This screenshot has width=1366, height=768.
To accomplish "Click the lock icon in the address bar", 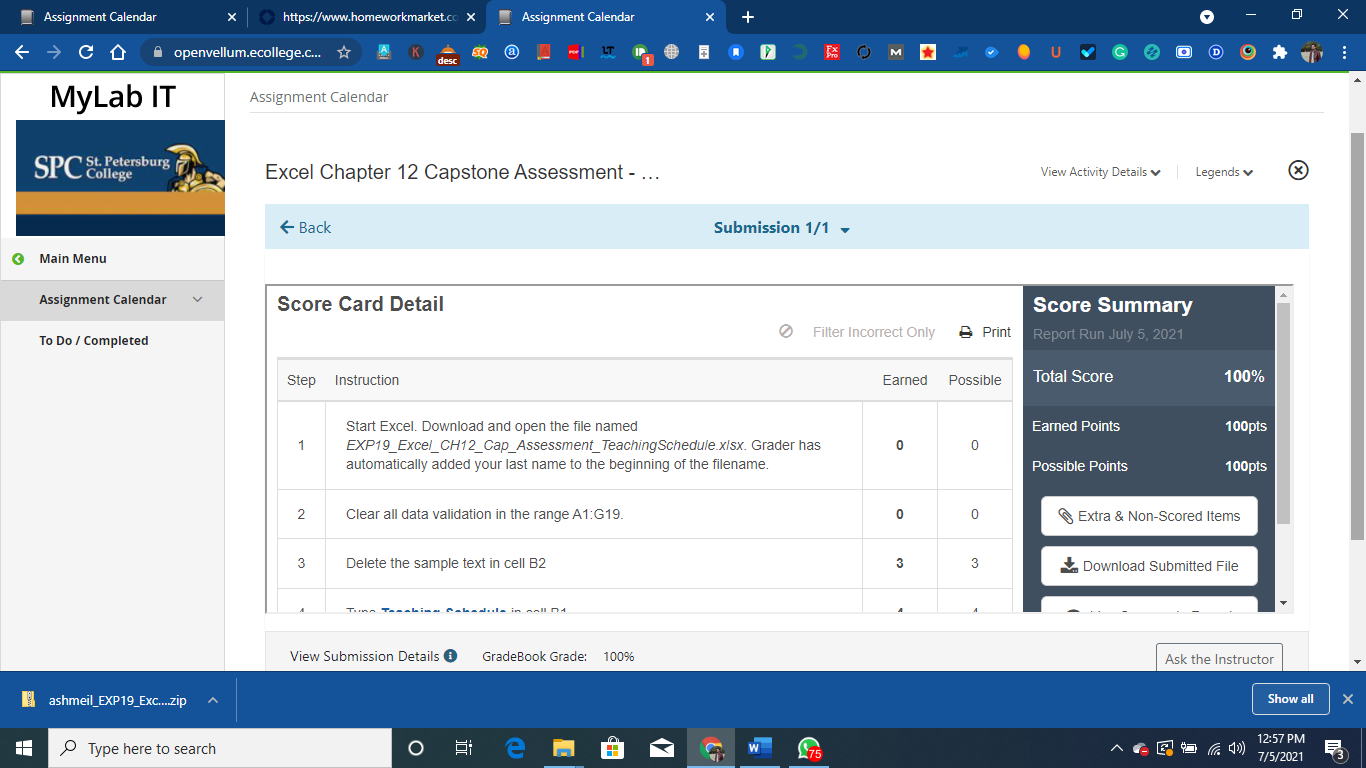I will click(157, 52).
